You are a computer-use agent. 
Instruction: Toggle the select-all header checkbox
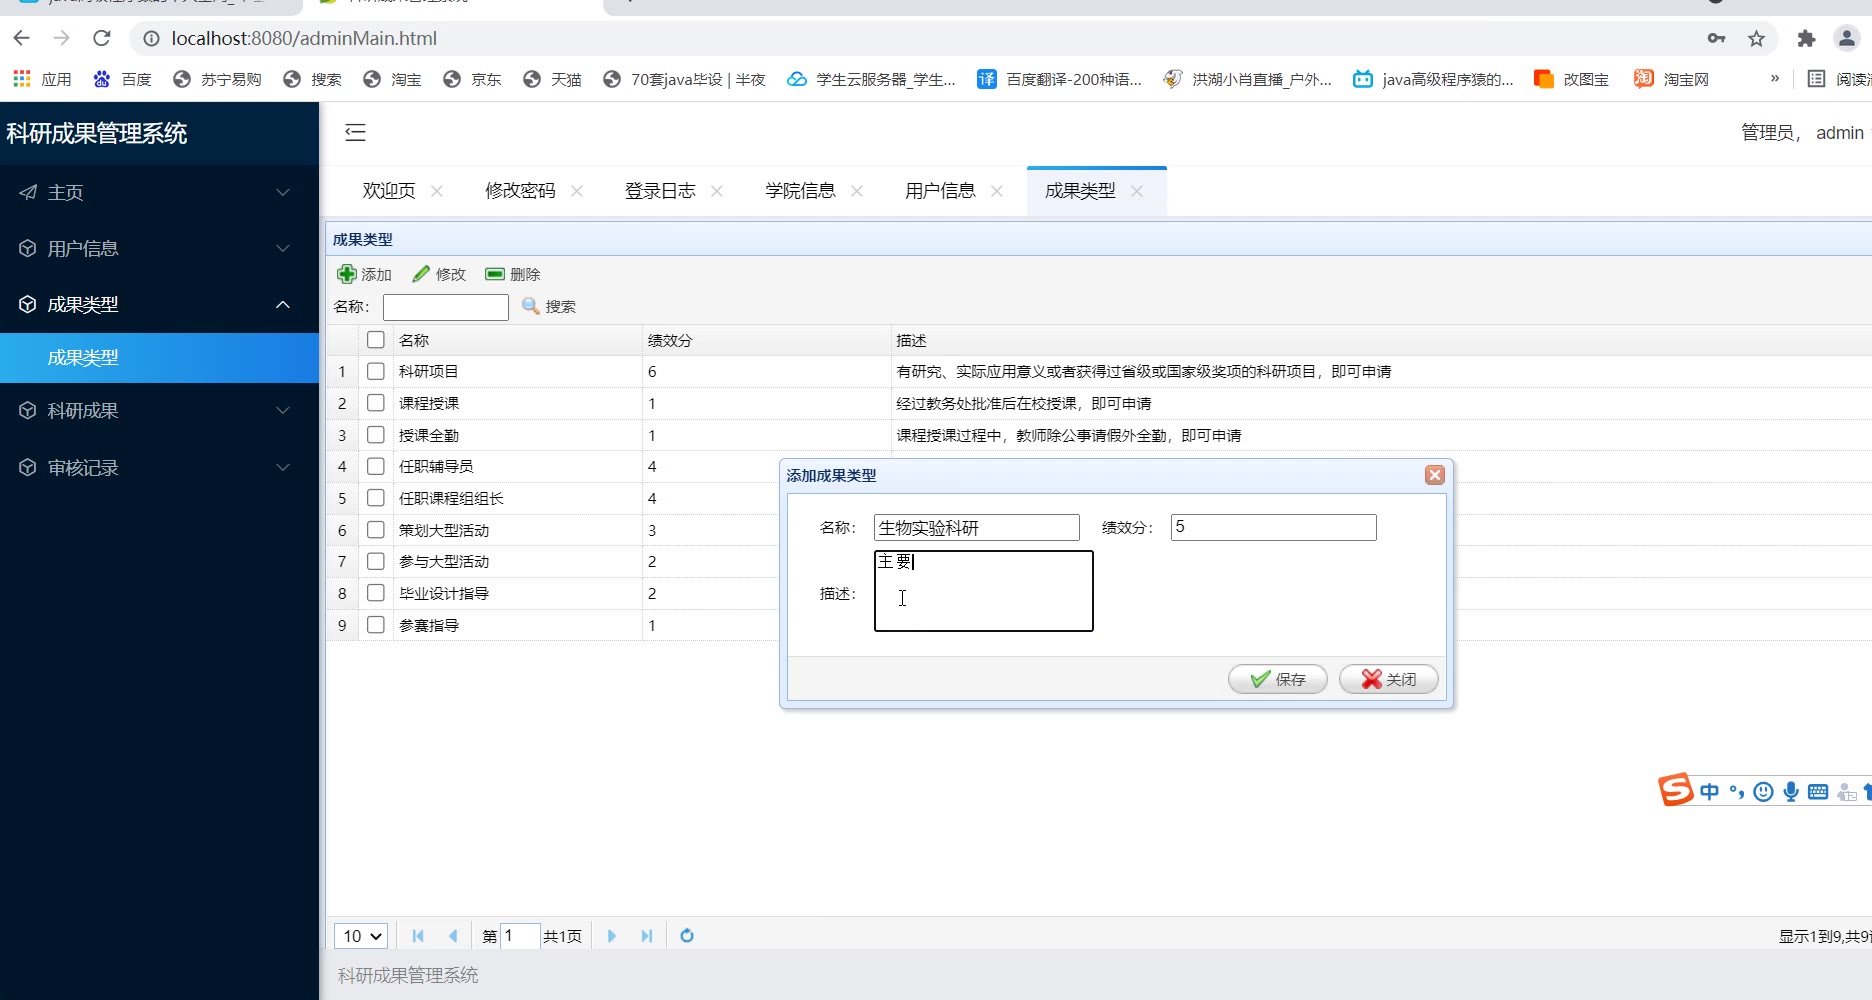(x=376, y=340)
